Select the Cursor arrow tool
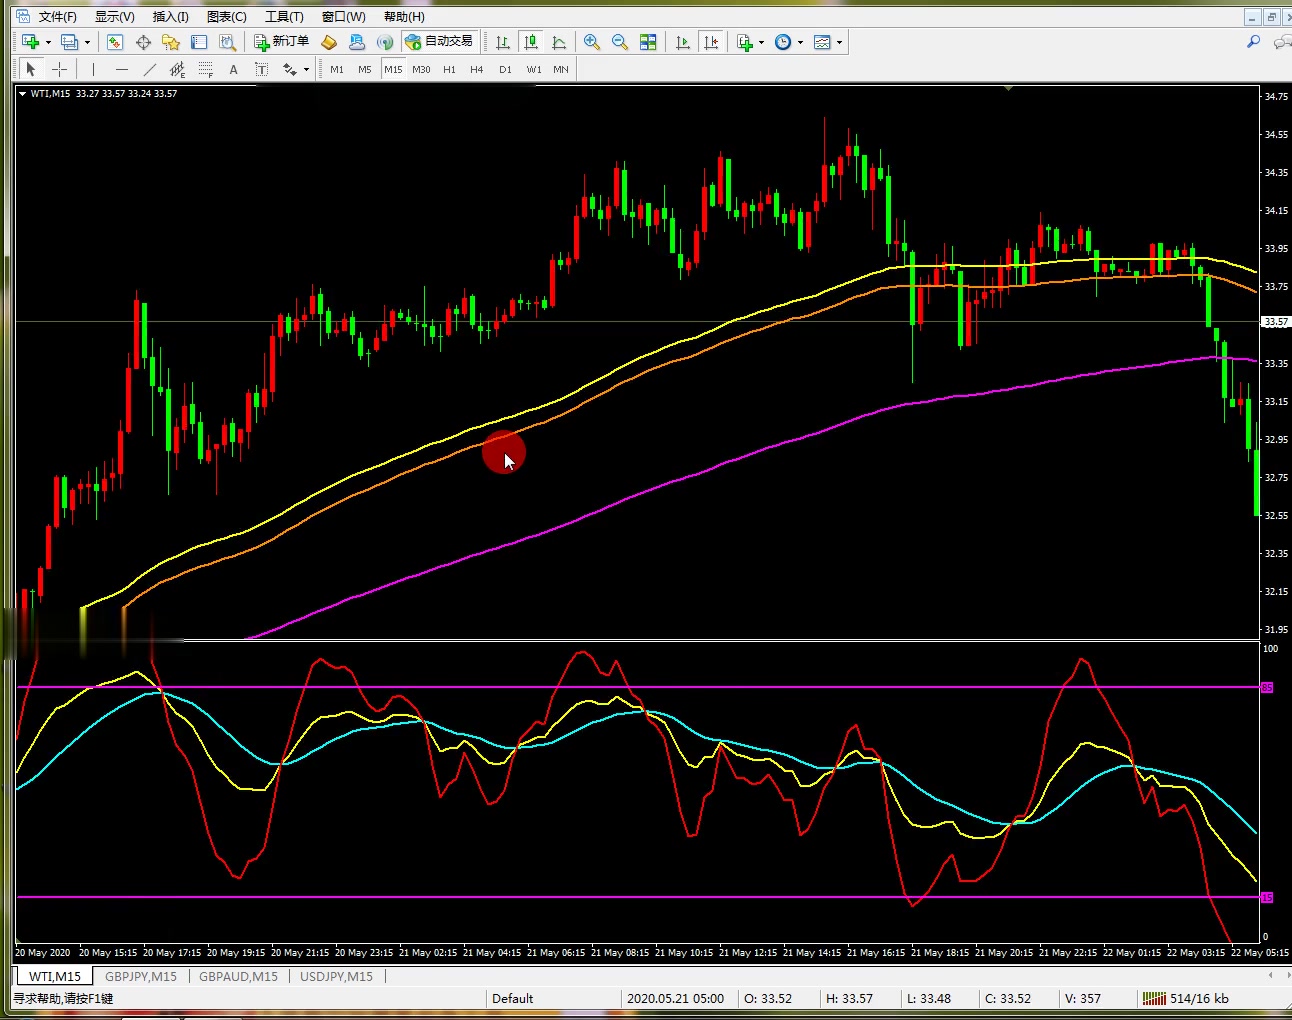Image resolution: width=1292 pixels, height=1020 pixels. pos(31,69)
